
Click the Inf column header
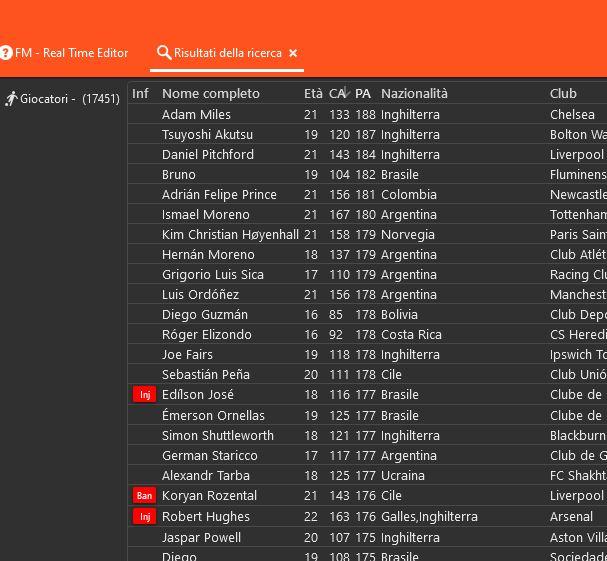pos(140,93)
